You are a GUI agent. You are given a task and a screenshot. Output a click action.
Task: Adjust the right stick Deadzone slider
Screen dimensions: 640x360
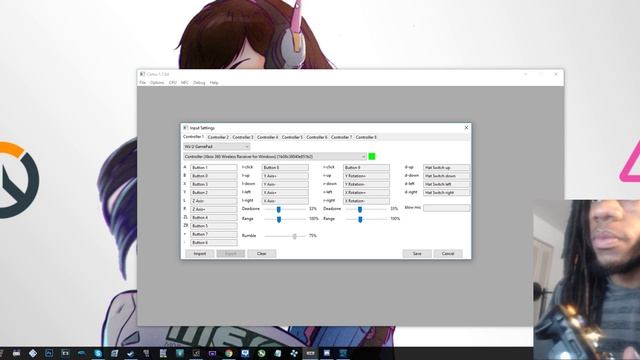pyautogui.click(x=360, y=209)
